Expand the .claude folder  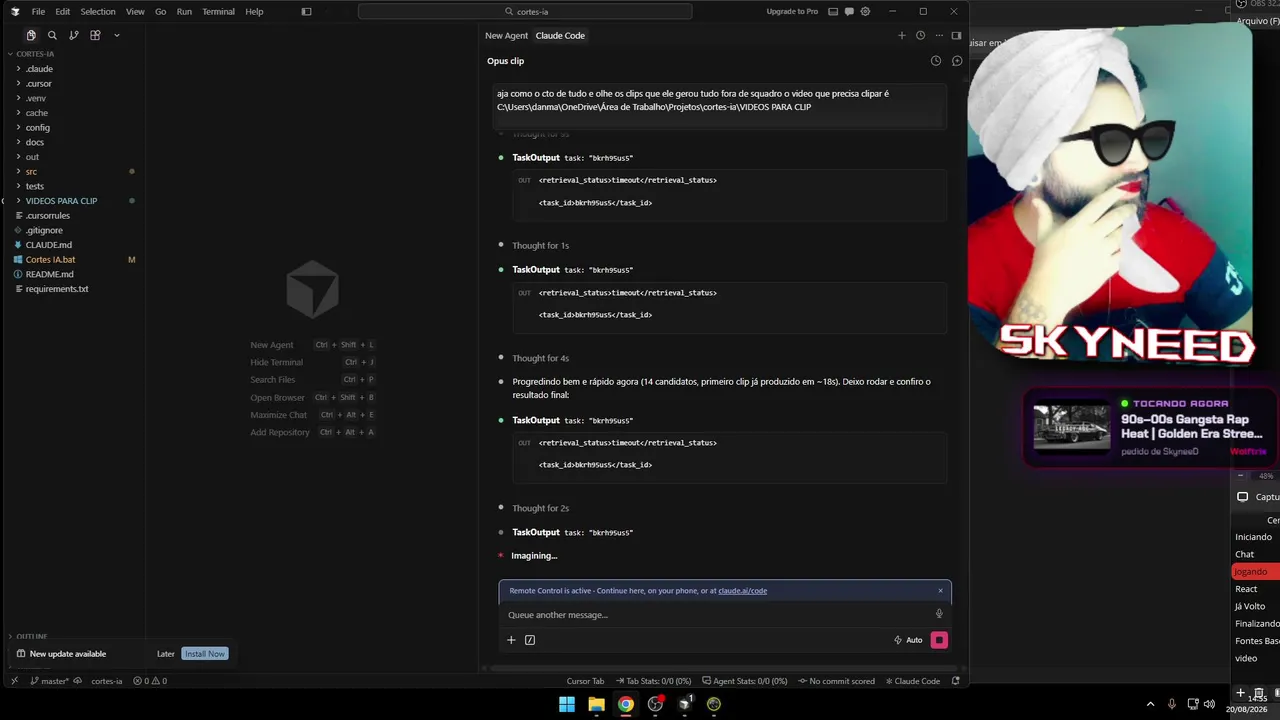[39, 69]
